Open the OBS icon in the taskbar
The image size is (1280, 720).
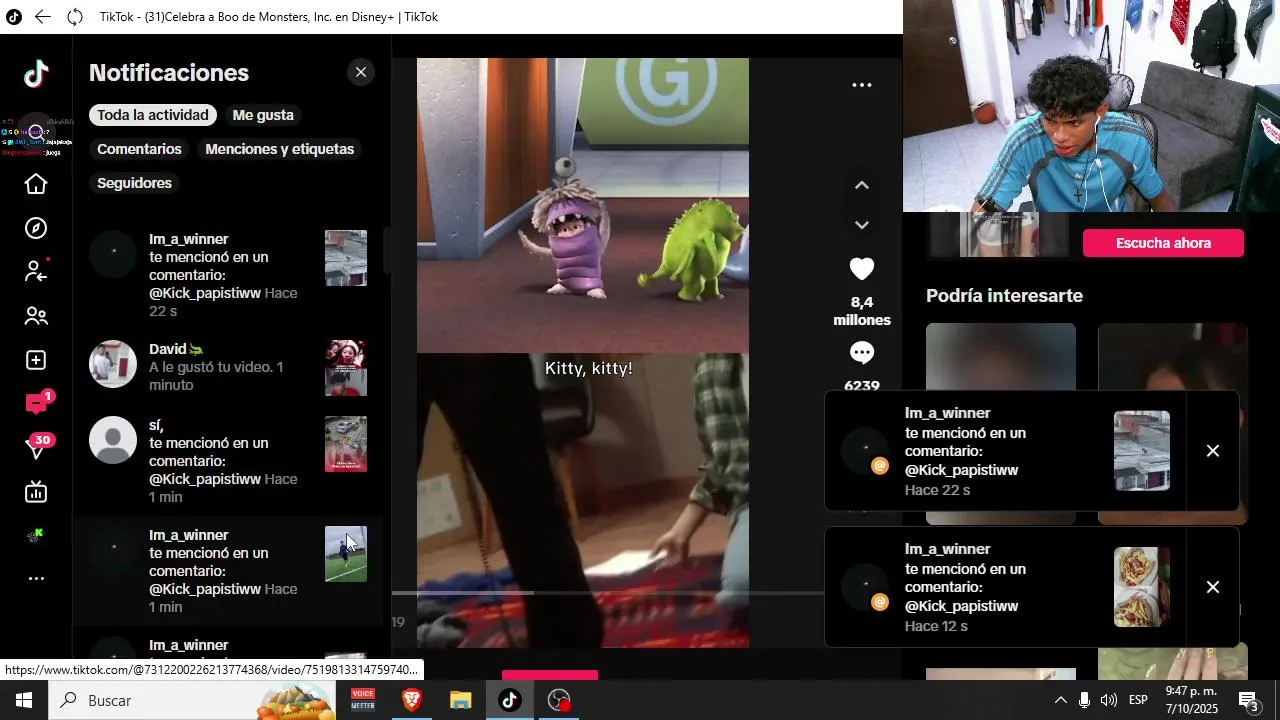pyautogui.click(x=558, y=701)
